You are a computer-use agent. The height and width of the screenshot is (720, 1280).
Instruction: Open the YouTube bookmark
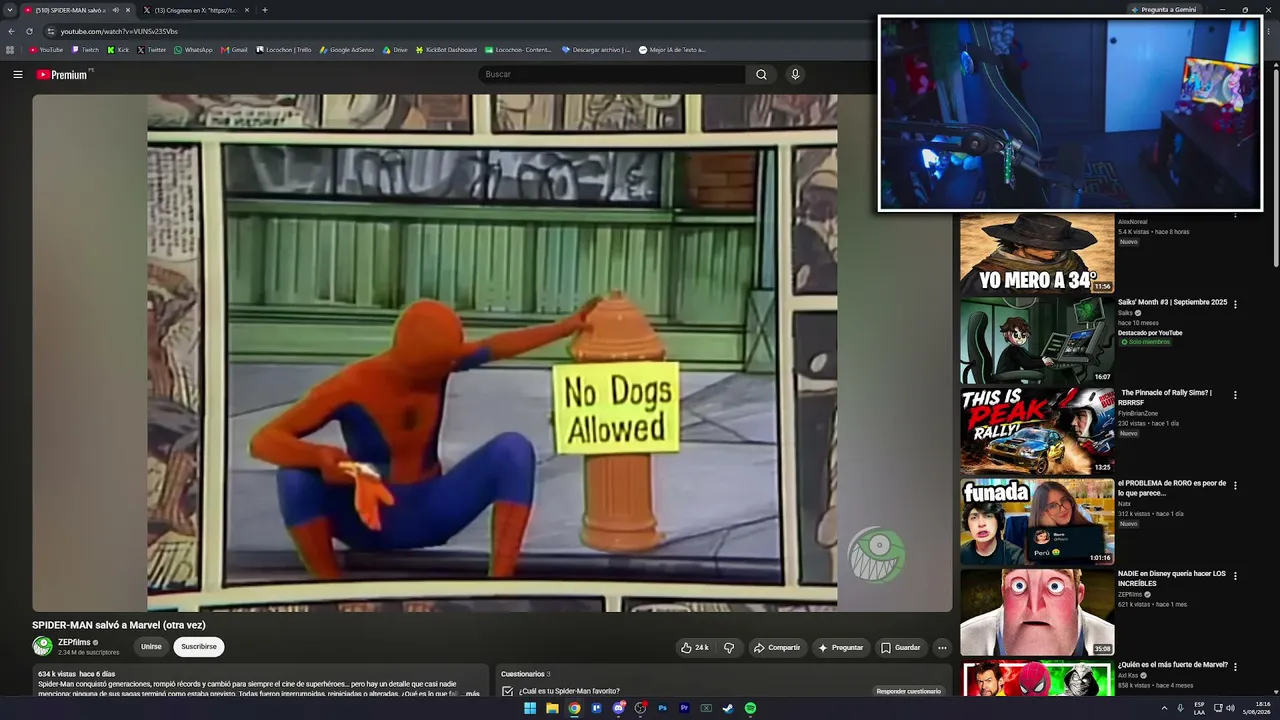46,49
